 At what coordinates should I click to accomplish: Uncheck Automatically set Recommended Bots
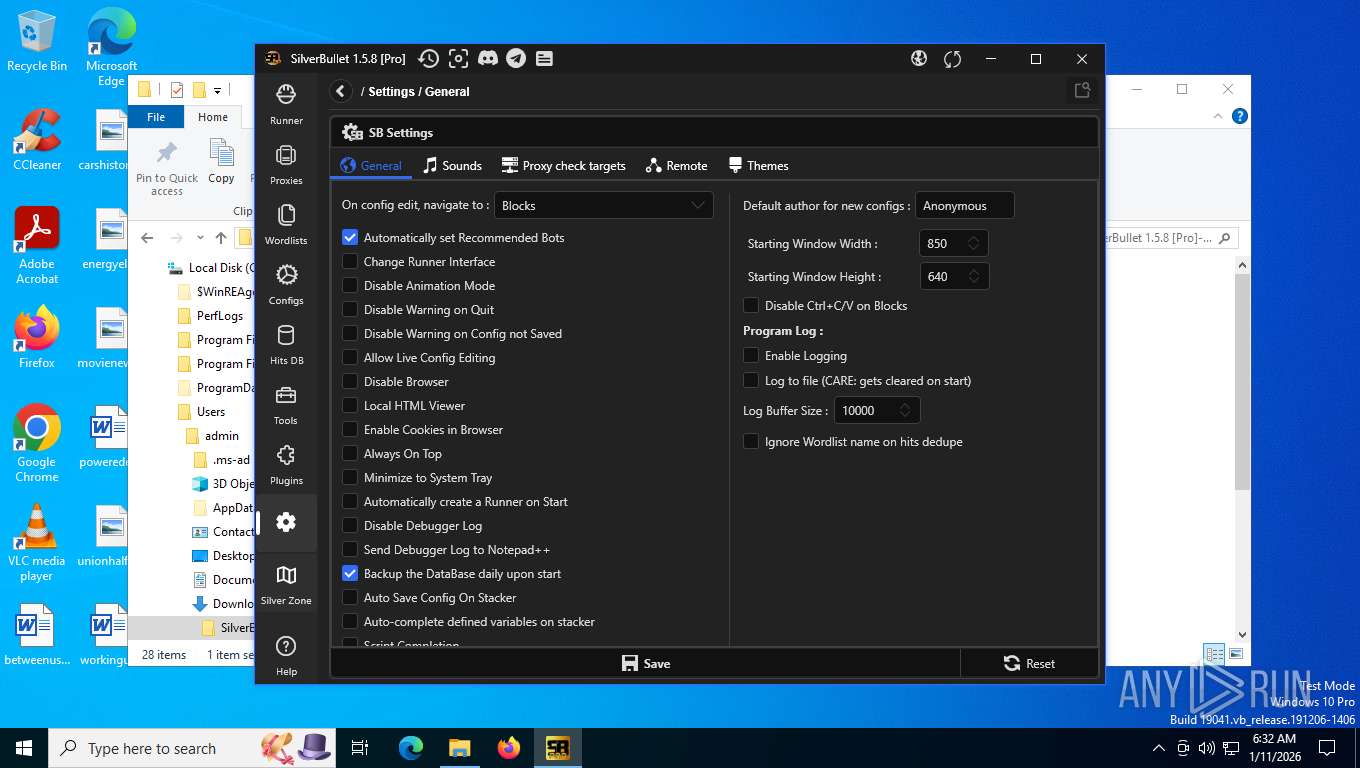(x=350, y=238)
